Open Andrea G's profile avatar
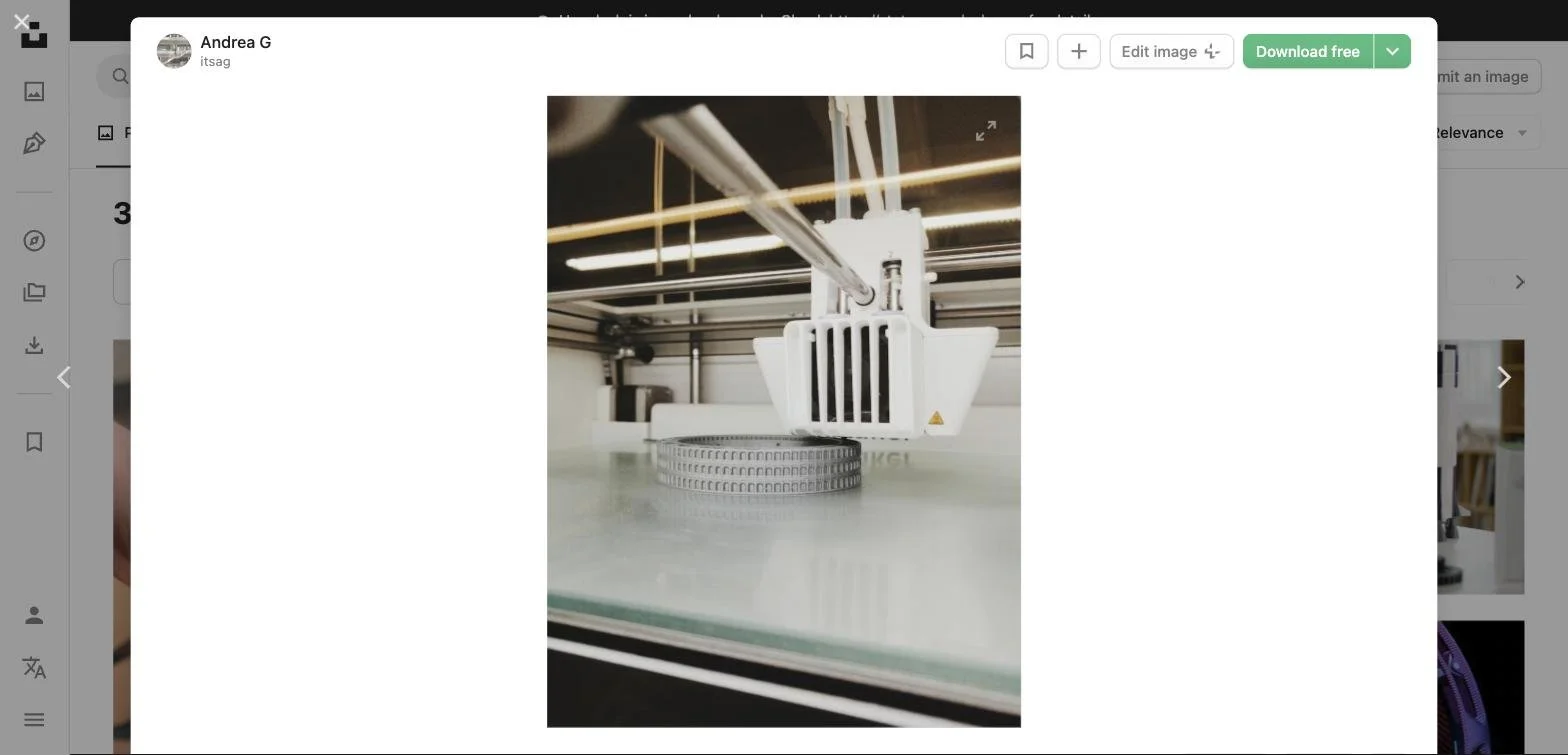Viewport: 1568px width, 755px height. 174,51
